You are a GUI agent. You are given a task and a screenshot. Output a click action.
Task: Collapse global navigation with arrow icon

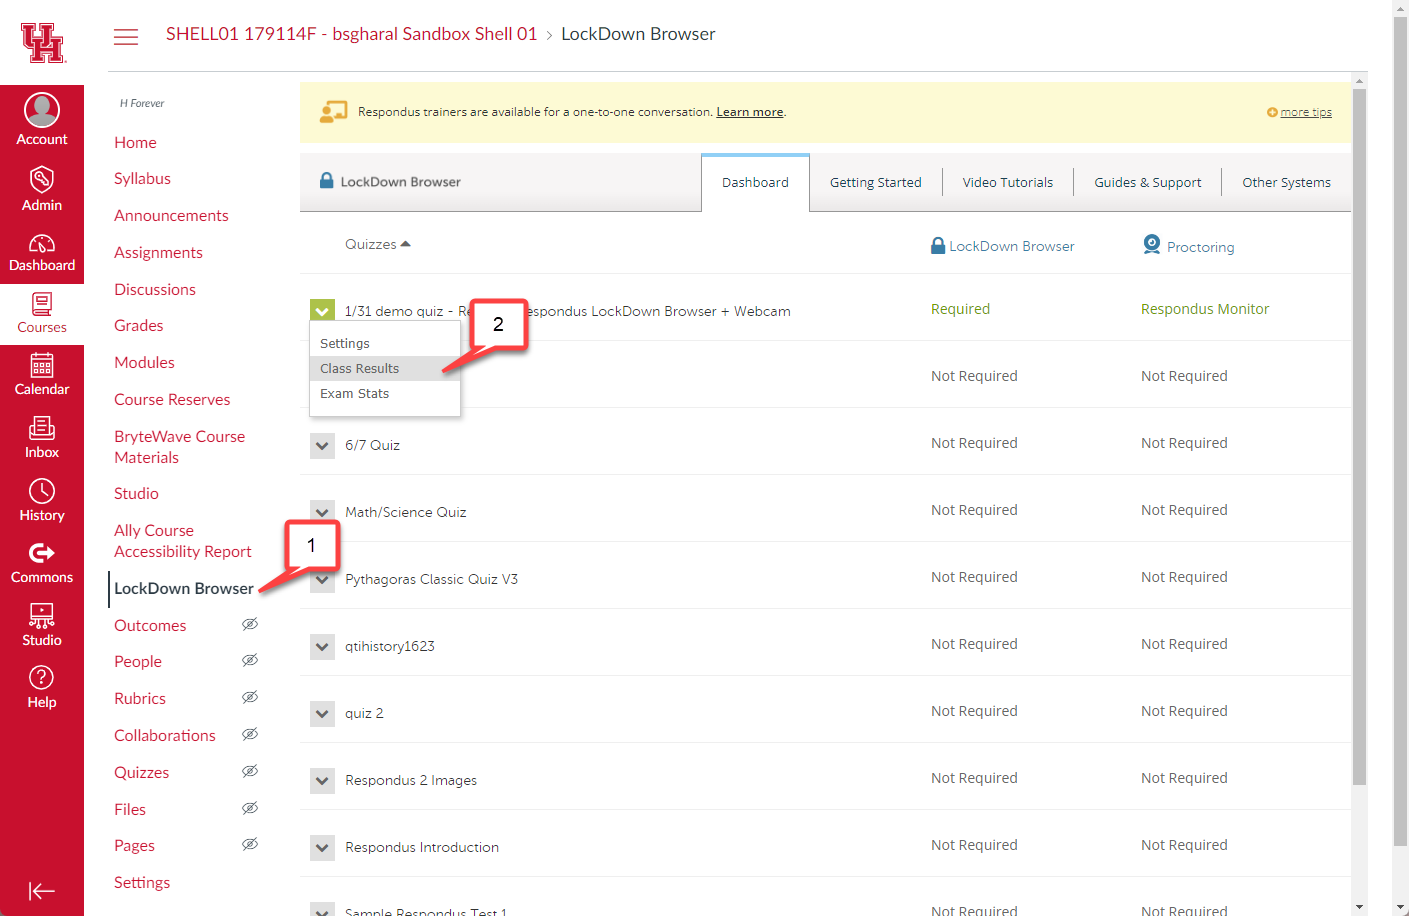click(x=42, y=891)
